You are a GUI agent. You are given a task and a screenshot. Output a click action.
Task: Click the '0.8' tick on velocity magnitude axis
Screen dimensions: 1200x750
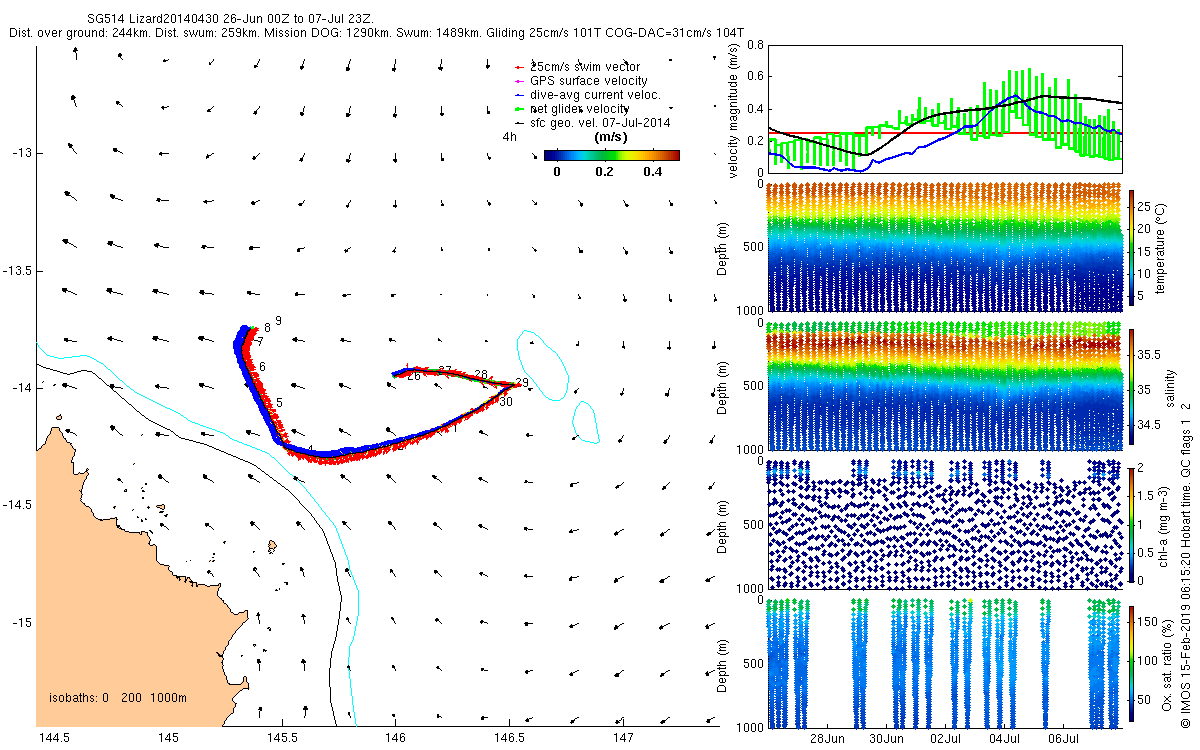click(755, 45)
